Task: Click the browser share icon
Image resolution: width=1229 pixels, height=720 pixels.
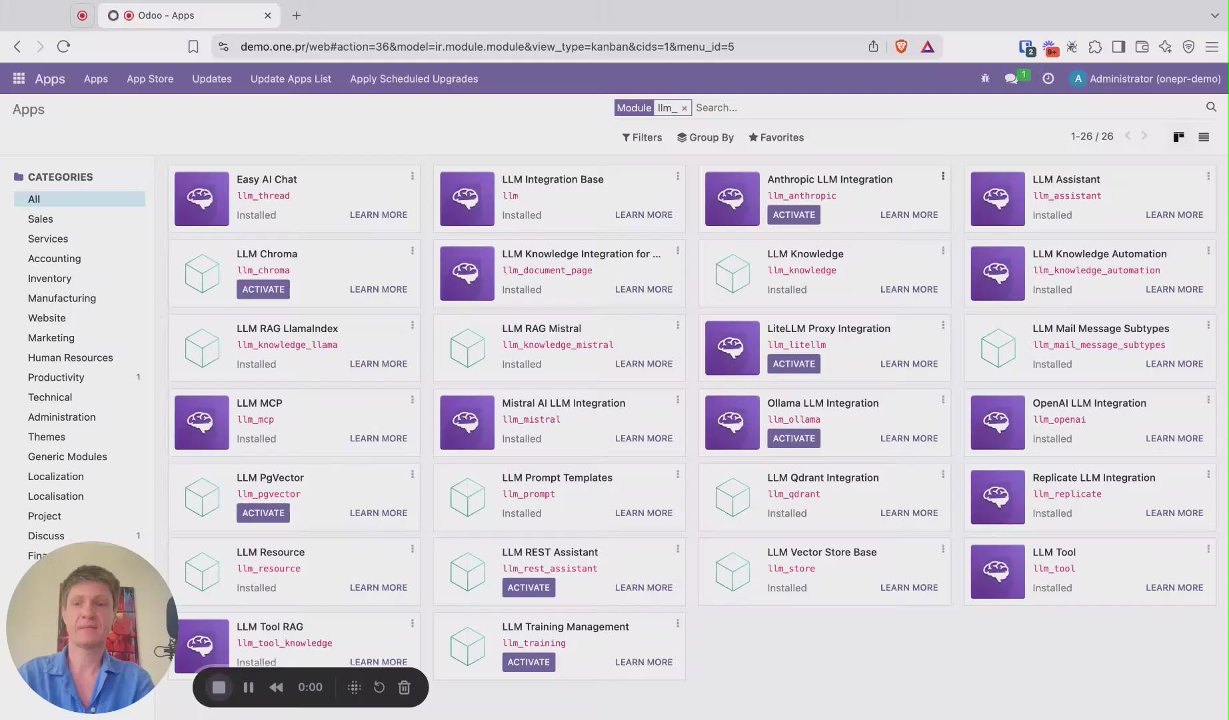Action: (x=874, y=46)
